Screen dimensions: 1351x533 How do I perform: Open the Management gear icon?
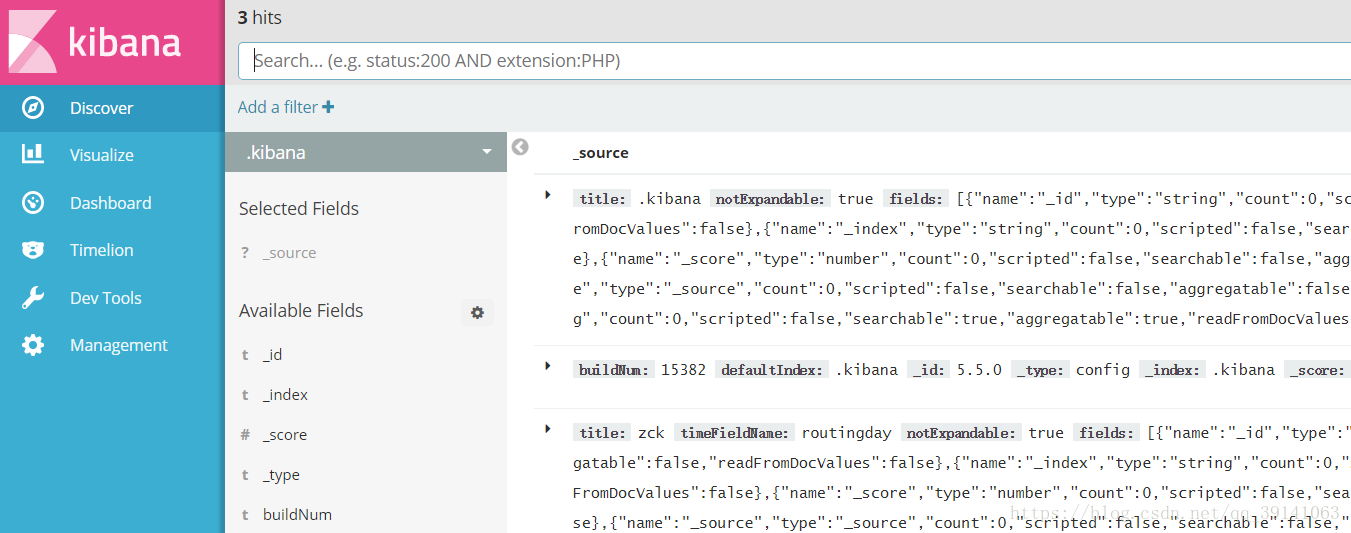[x=33, y=345]
